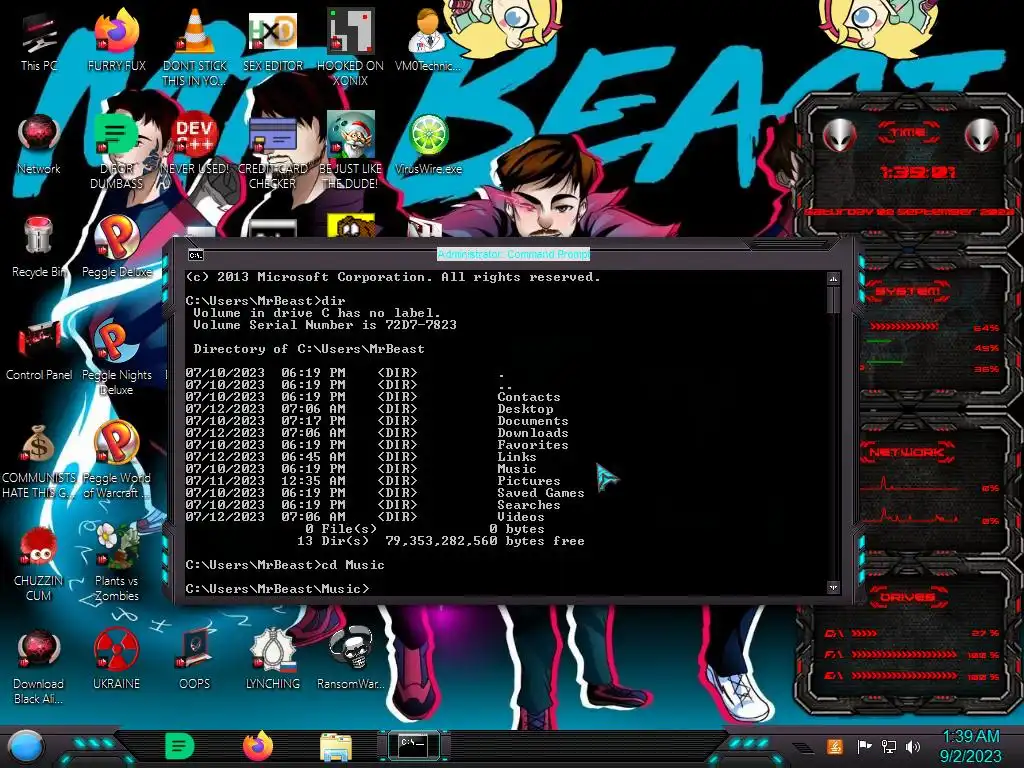This screenshot has height=768, width=1024.
Task: Open the CREDIT CARD CHECKER icon
Action: (x=272, y=151)
